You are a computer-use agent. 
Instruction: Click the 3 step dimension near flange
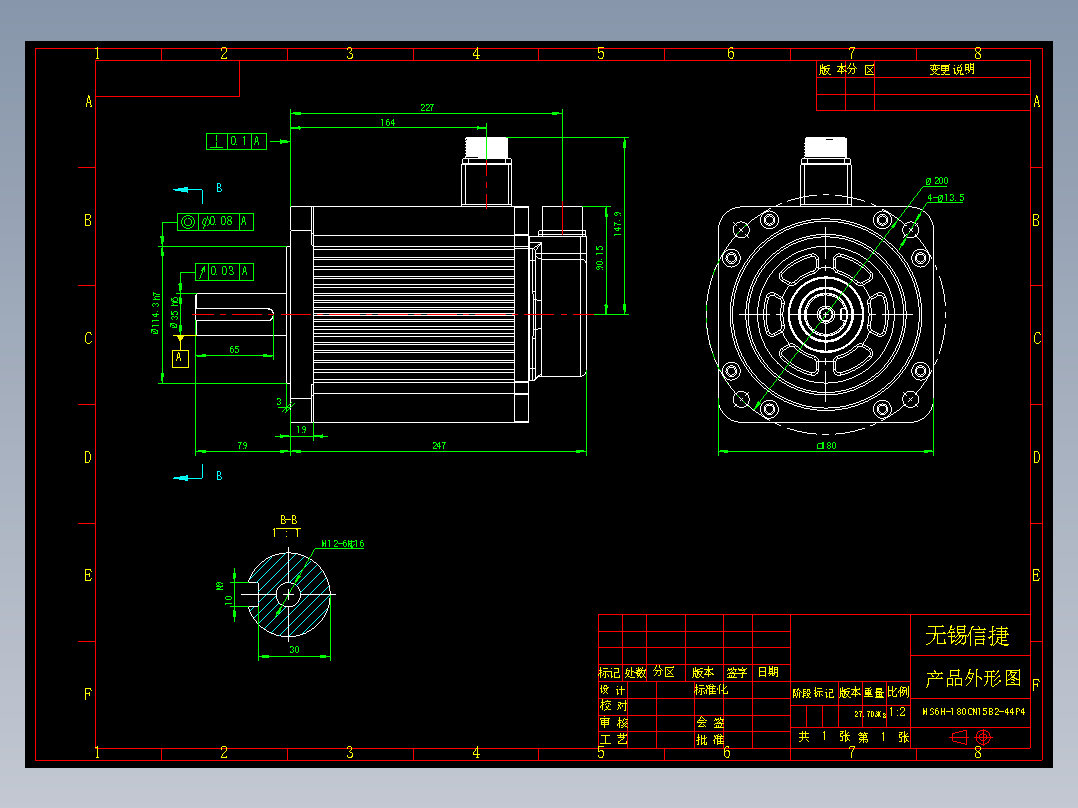279,402
